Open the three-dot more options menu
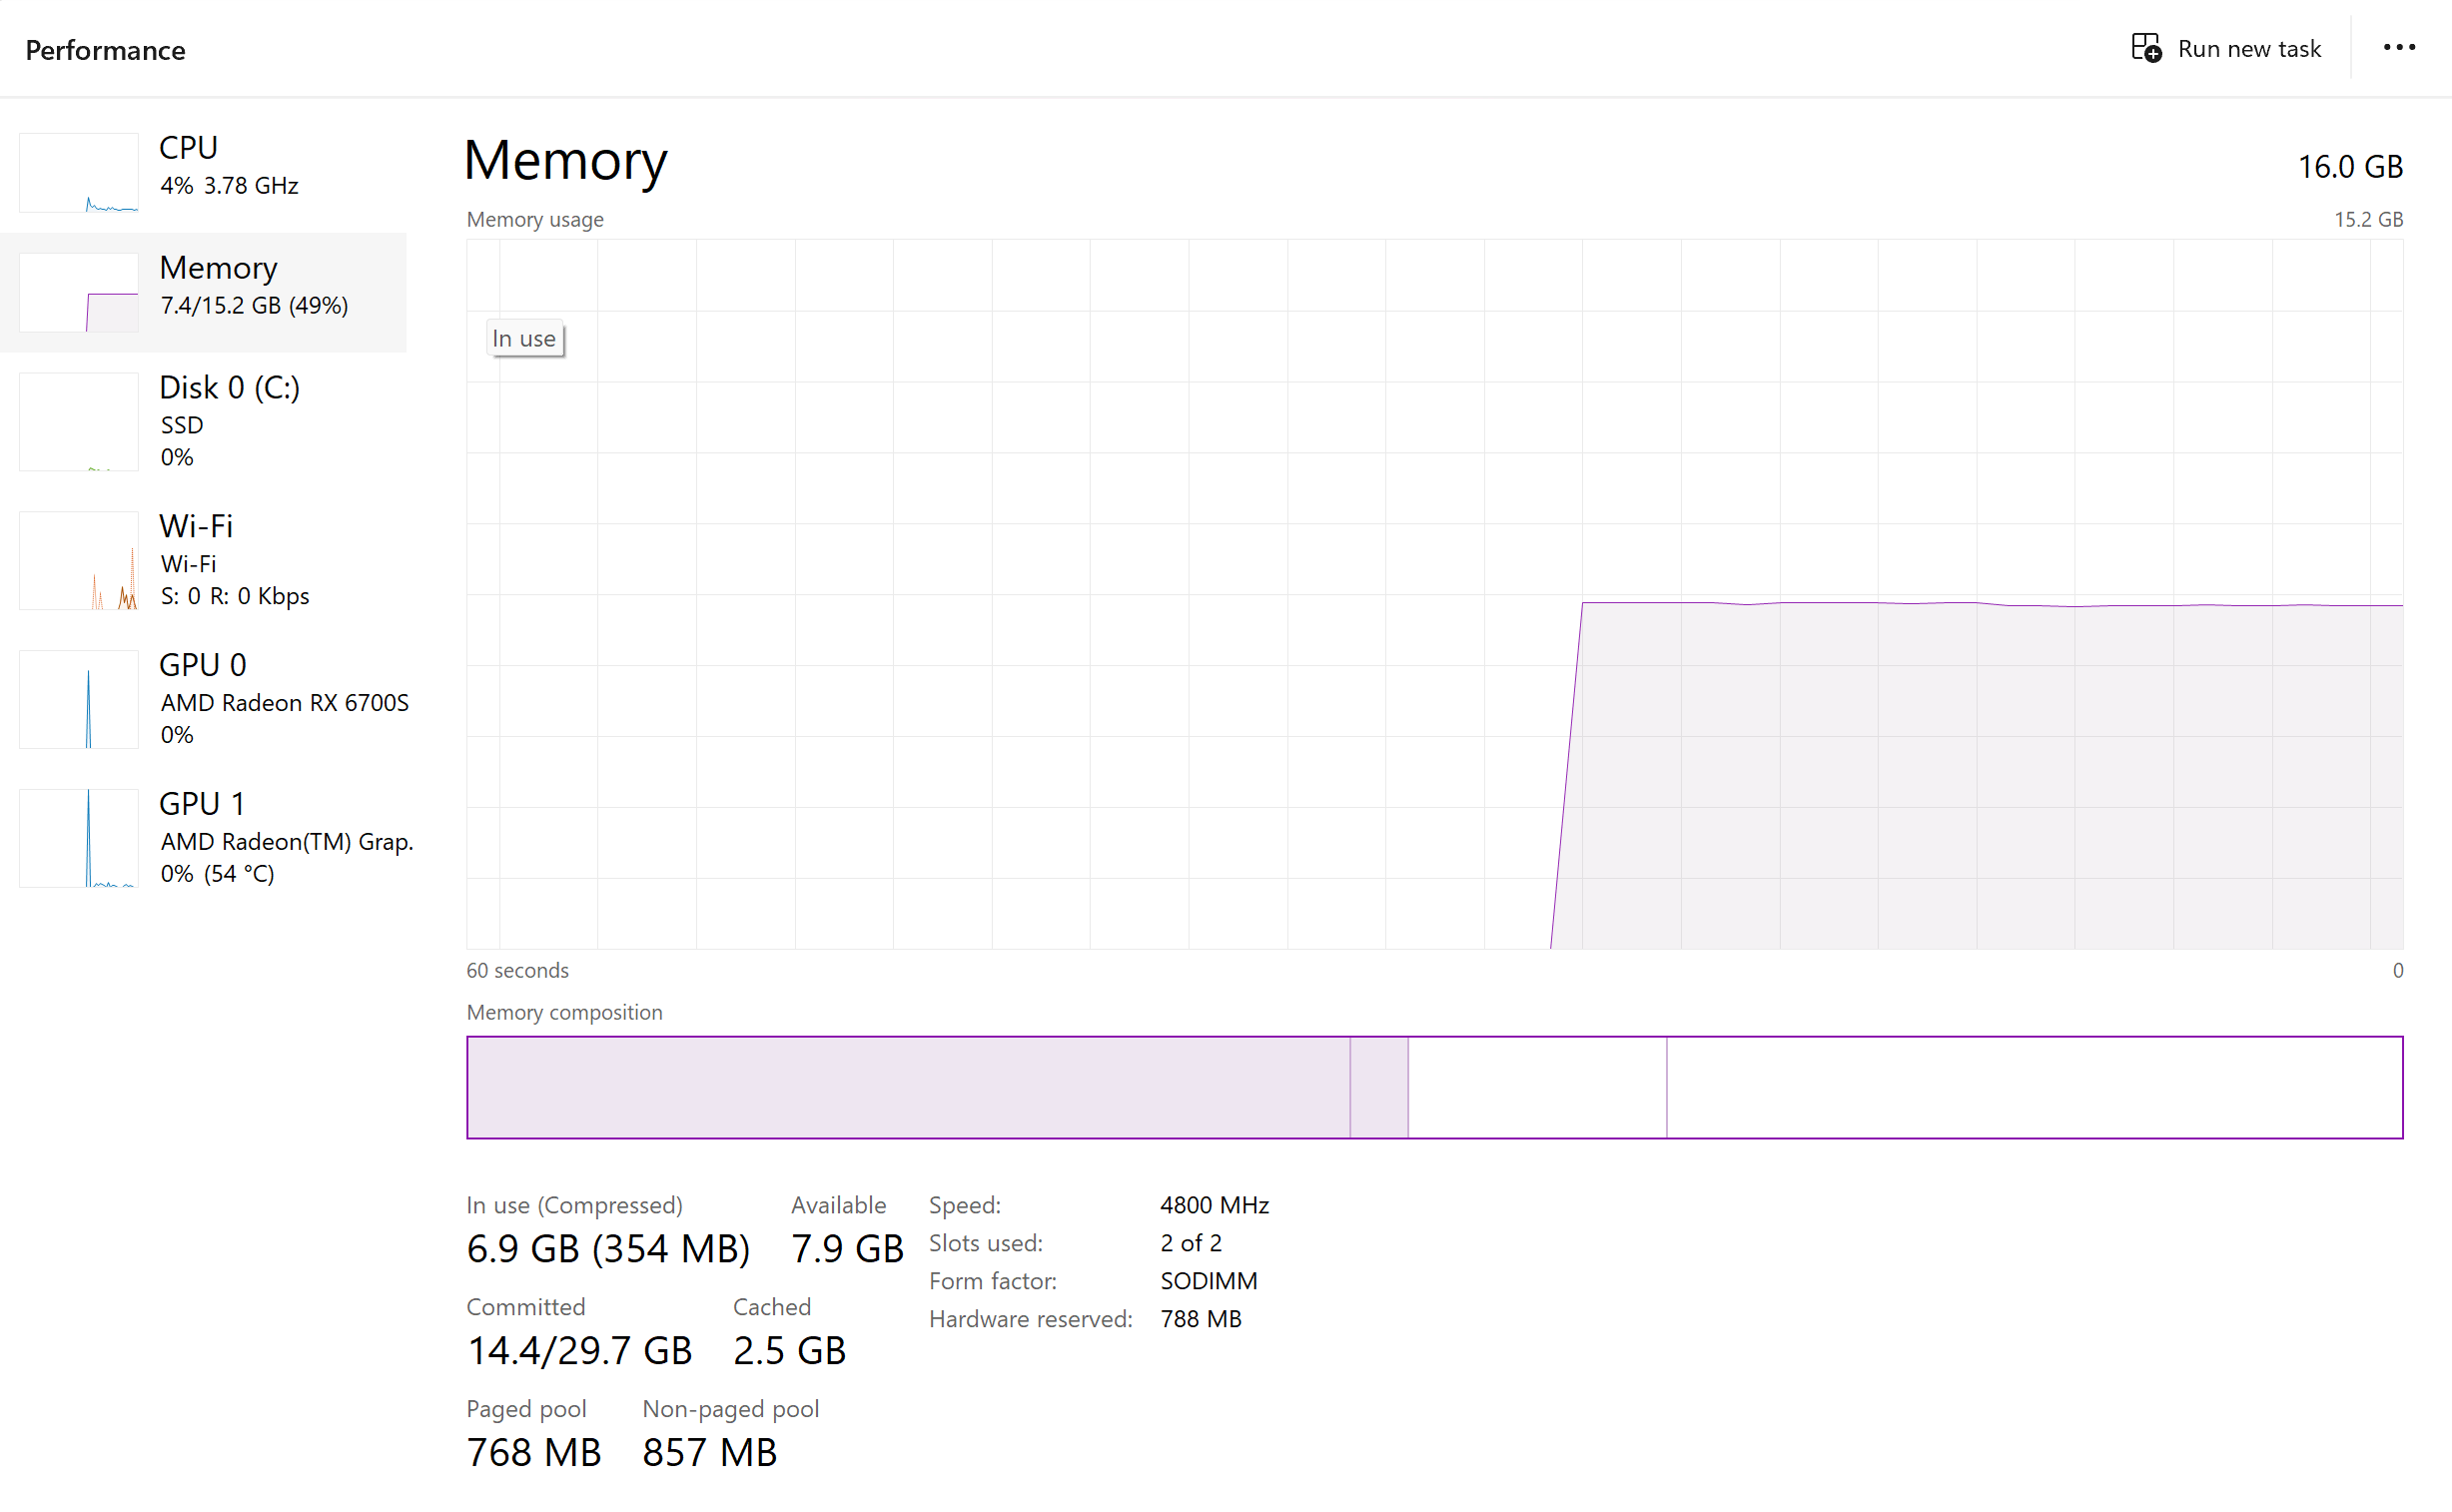 [x=2399, y=48]
